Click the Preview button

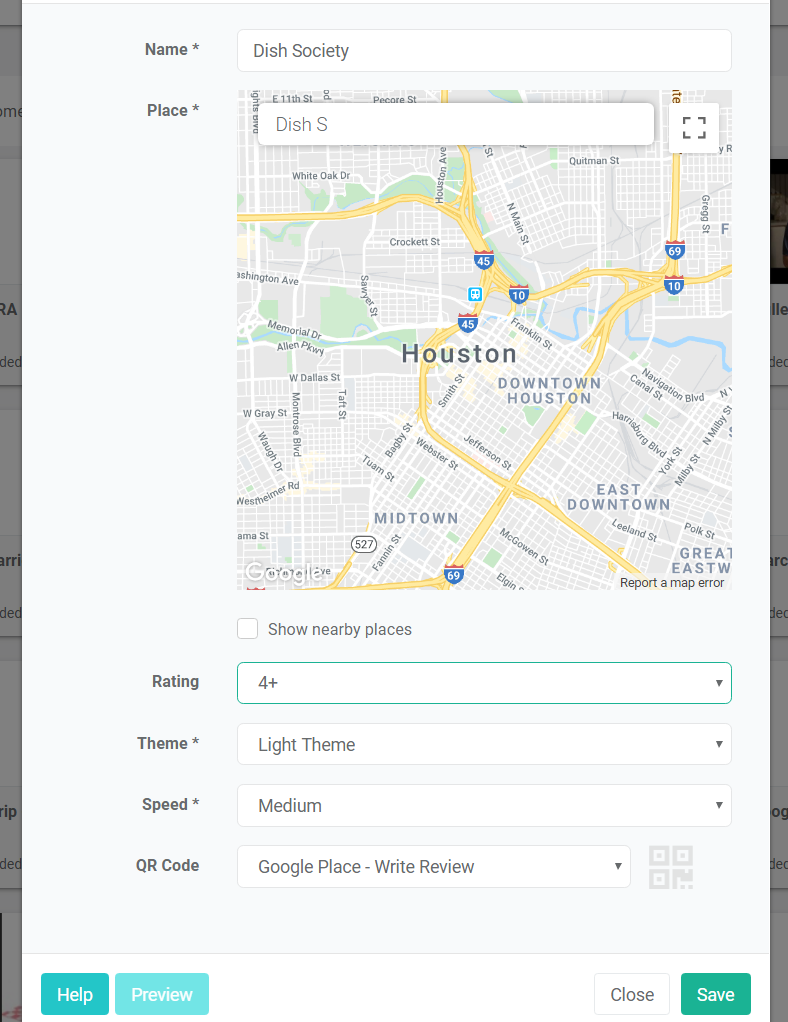[x=162, y=994]
